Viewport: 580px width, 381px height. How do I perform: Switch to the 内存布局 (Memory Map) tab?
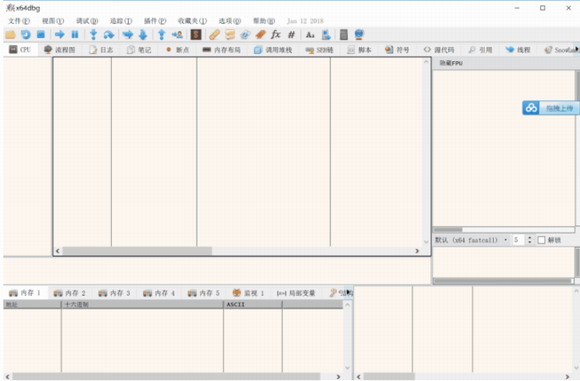click(222, 50)
